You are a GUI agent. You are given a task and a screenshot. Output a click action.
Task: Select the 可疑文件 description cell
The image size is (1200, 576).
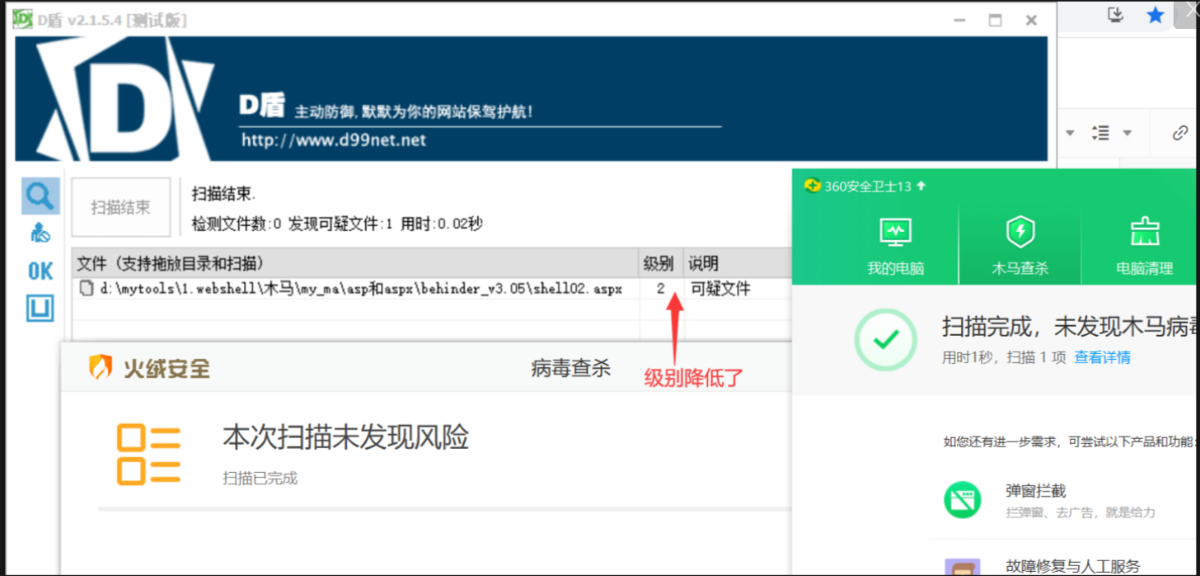[720, 288]
